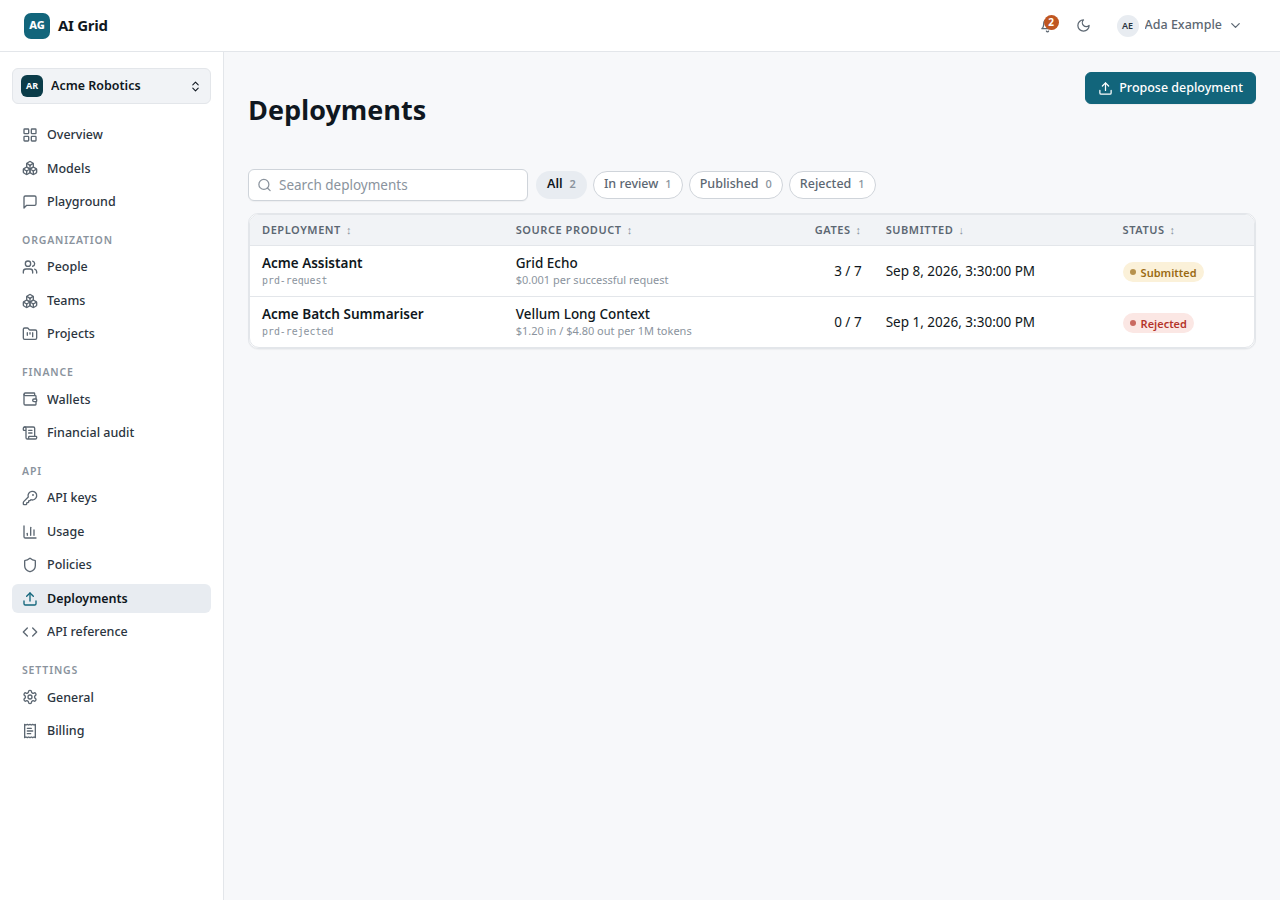1280x900 pixels.
Task: Focus the Search deployments field
Action: tap(388, 185)
